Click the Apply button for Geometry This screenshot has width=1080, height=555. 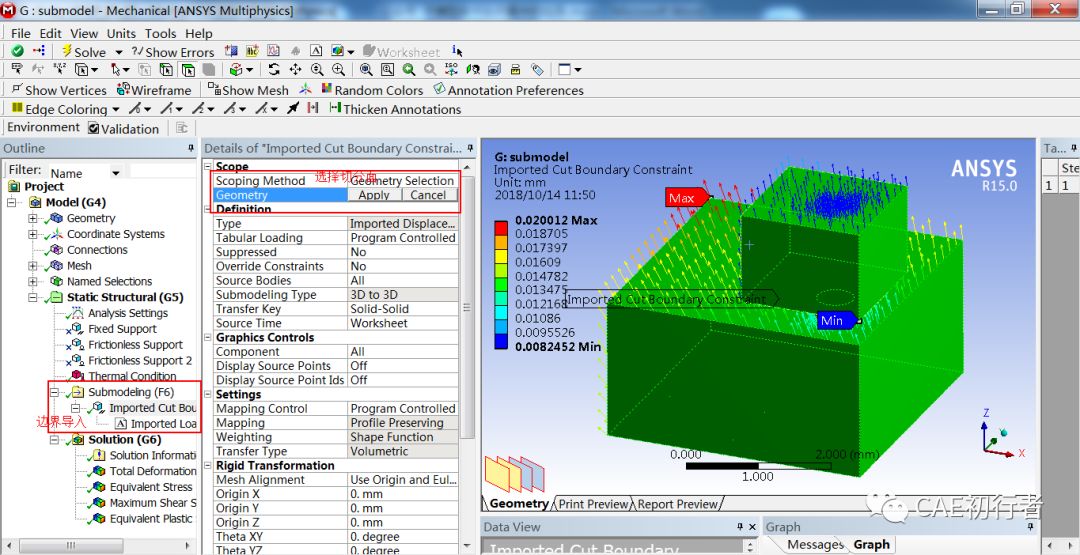tap(374, 195)
